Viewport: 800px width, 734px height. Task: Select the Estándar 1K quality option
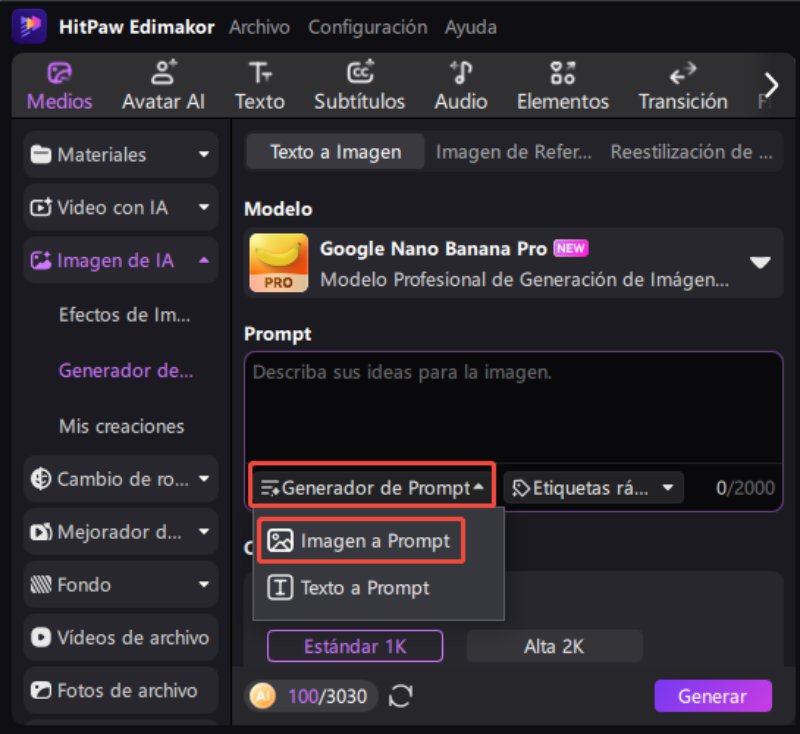(x=355, y=647)
